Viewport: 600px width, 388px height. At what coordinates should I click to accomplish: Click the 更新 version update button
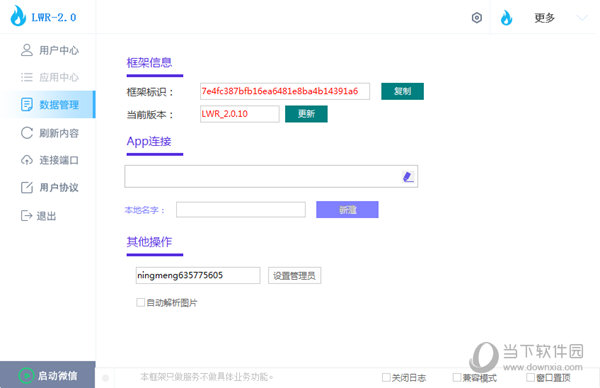(306, 114)
